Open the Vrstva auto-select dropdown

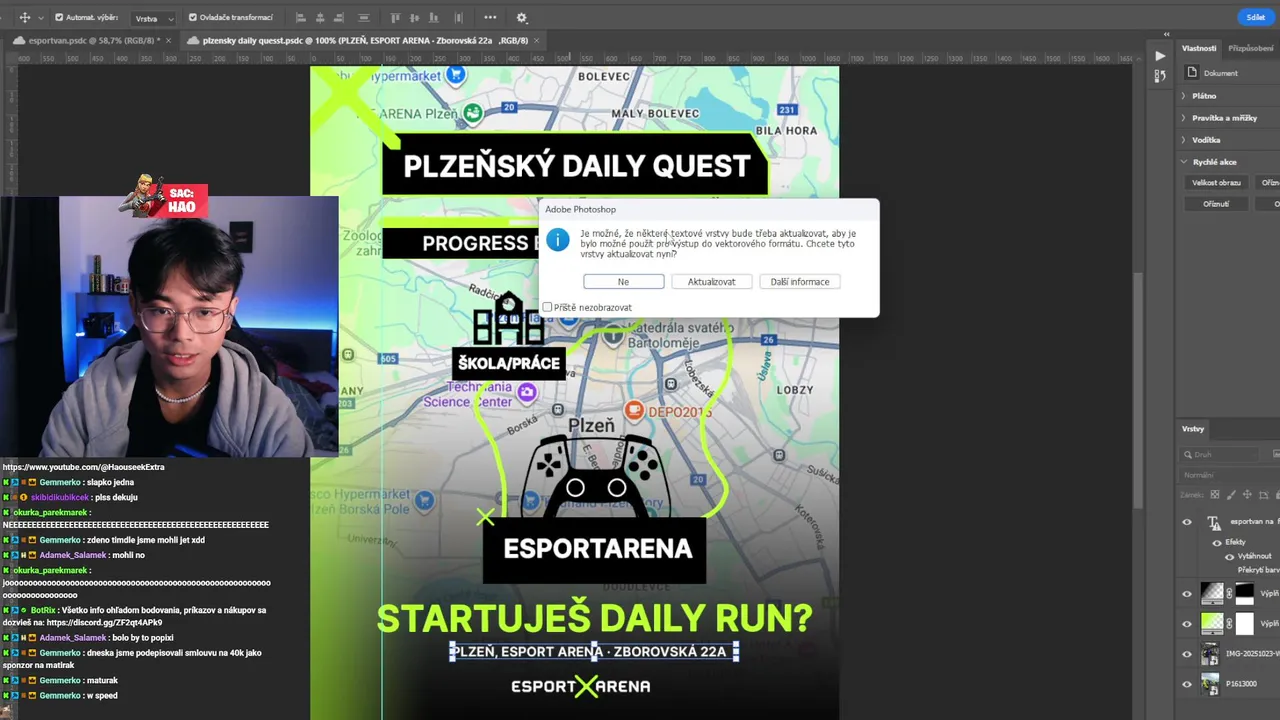[154, 18]
